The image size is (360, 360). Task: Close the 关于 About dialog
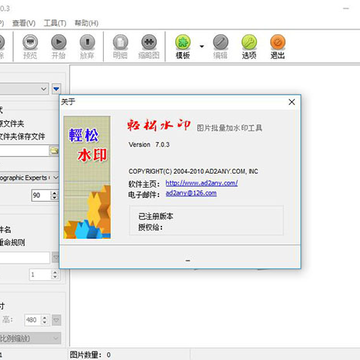click(292, 102)
